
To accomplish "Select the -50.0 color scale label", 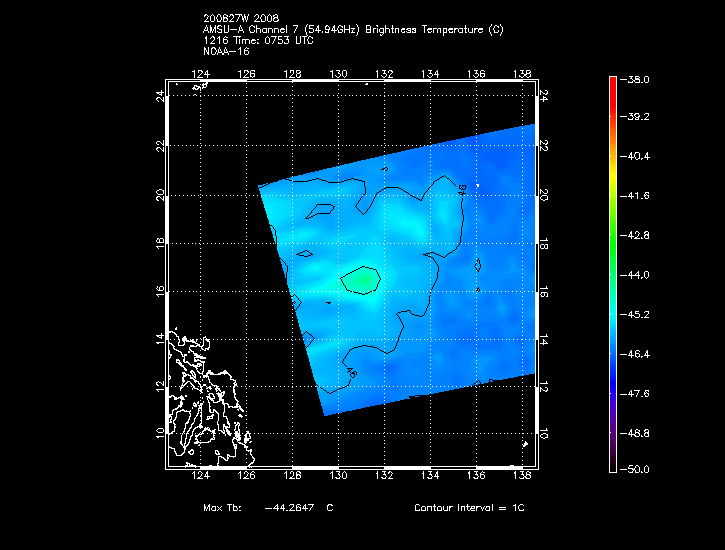I will tap(638, 469).
